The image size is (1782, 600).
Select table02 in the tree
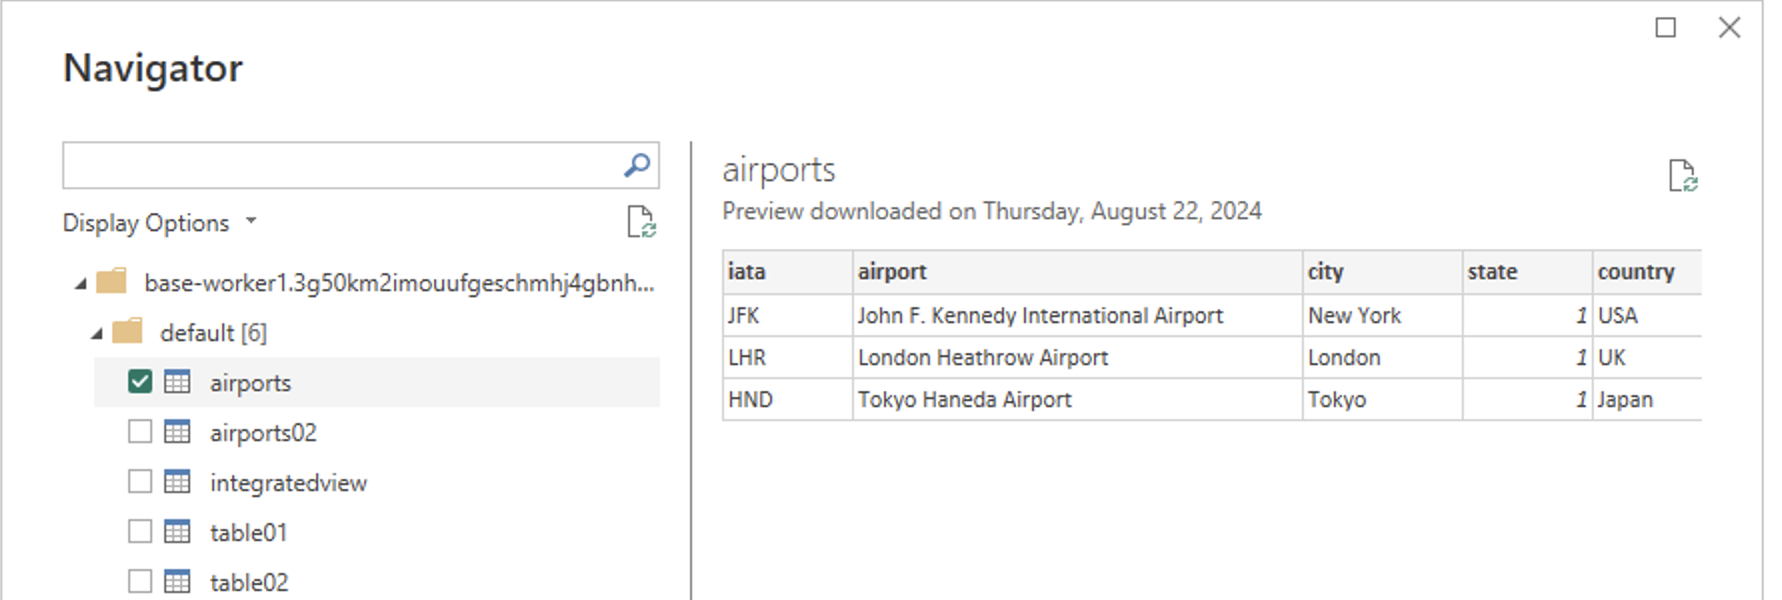pyautogui.click(x=249, y=582)
